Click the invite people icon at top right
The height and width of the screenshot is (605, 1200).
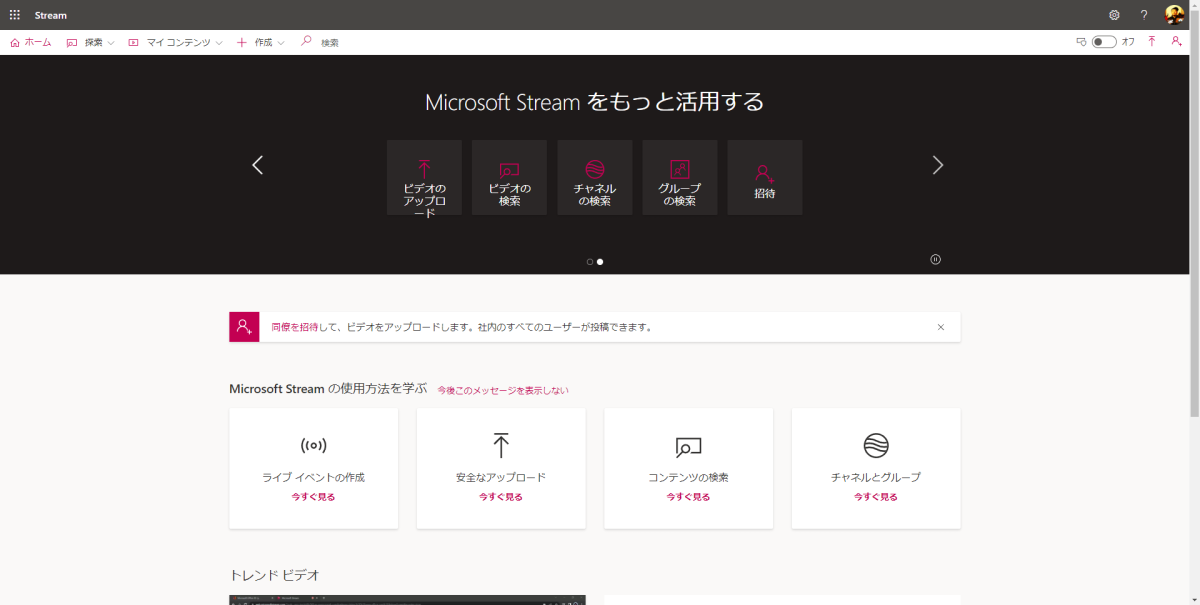[1176, 41]
